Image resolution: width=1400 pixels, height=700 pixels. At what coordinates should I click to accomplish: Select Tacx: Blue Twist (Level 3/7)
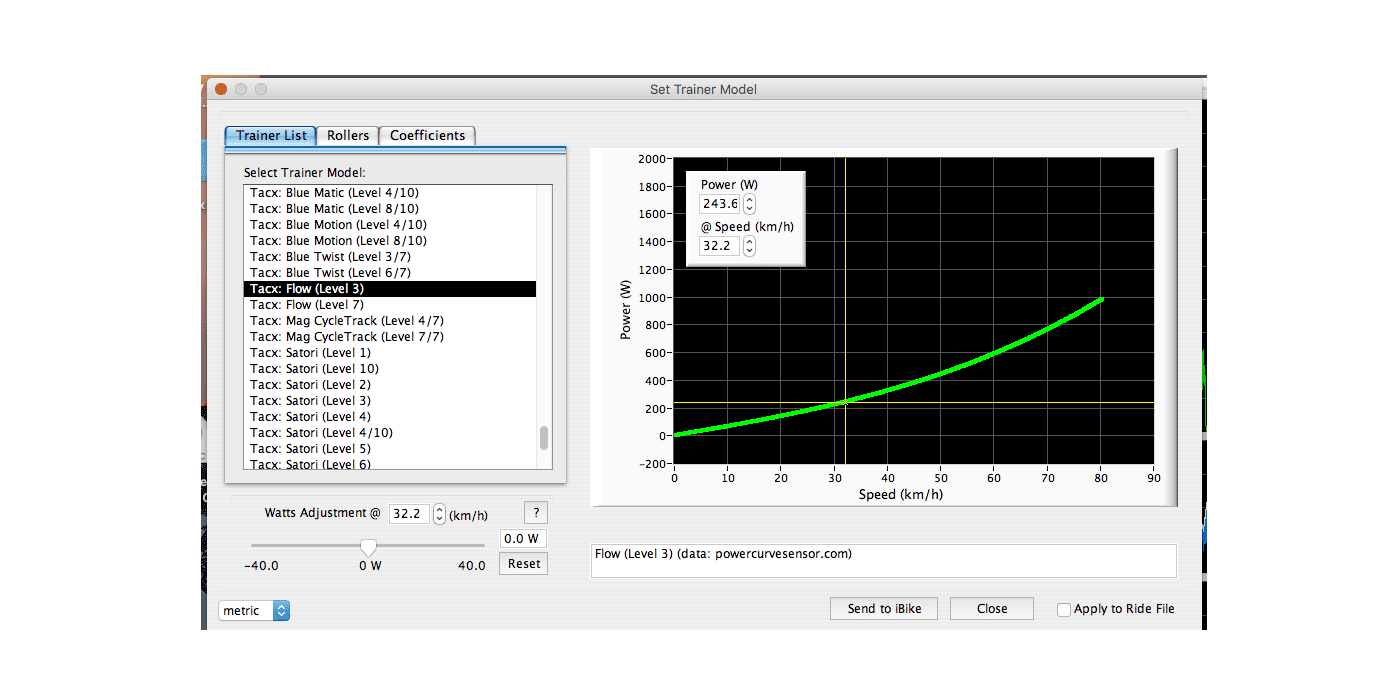[330, 257]
